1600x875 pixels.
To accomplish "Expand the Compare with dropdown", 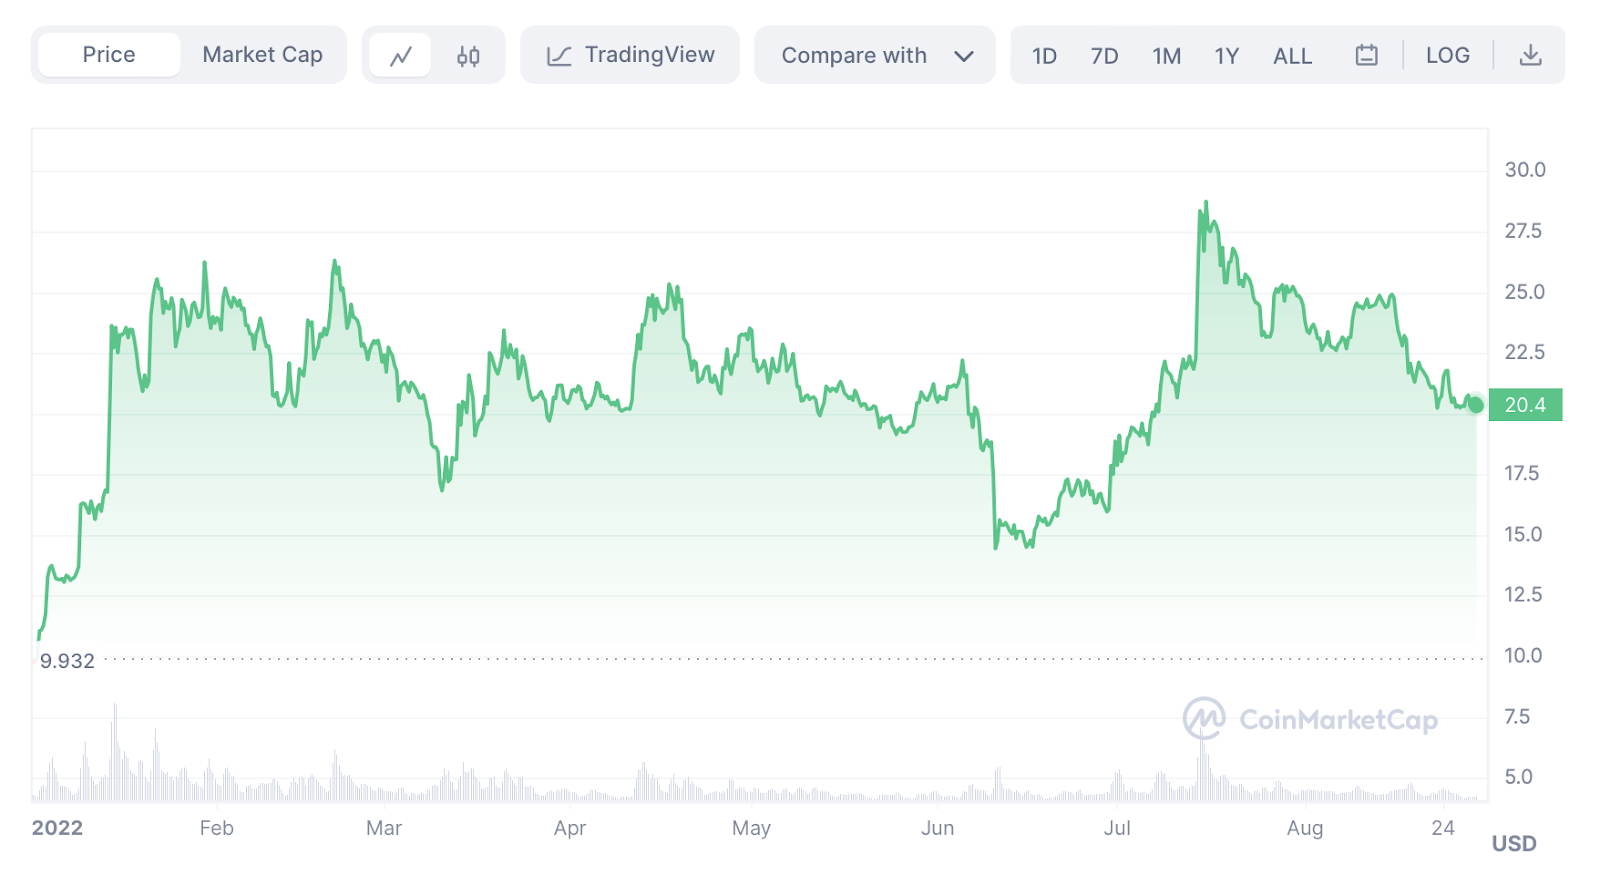I will [x=875, y=55].
